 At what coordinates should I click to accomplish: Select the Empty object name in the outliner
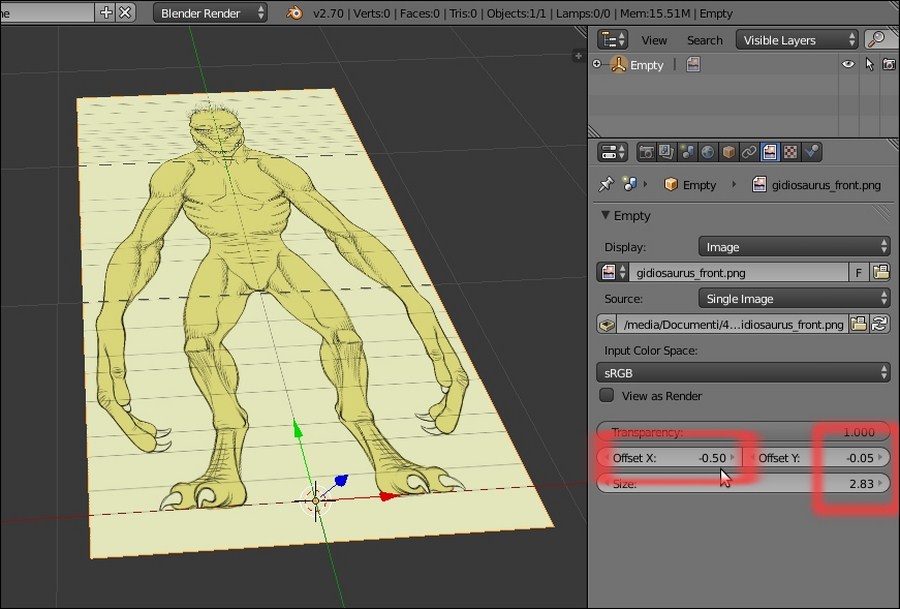[x=646, y=65]
